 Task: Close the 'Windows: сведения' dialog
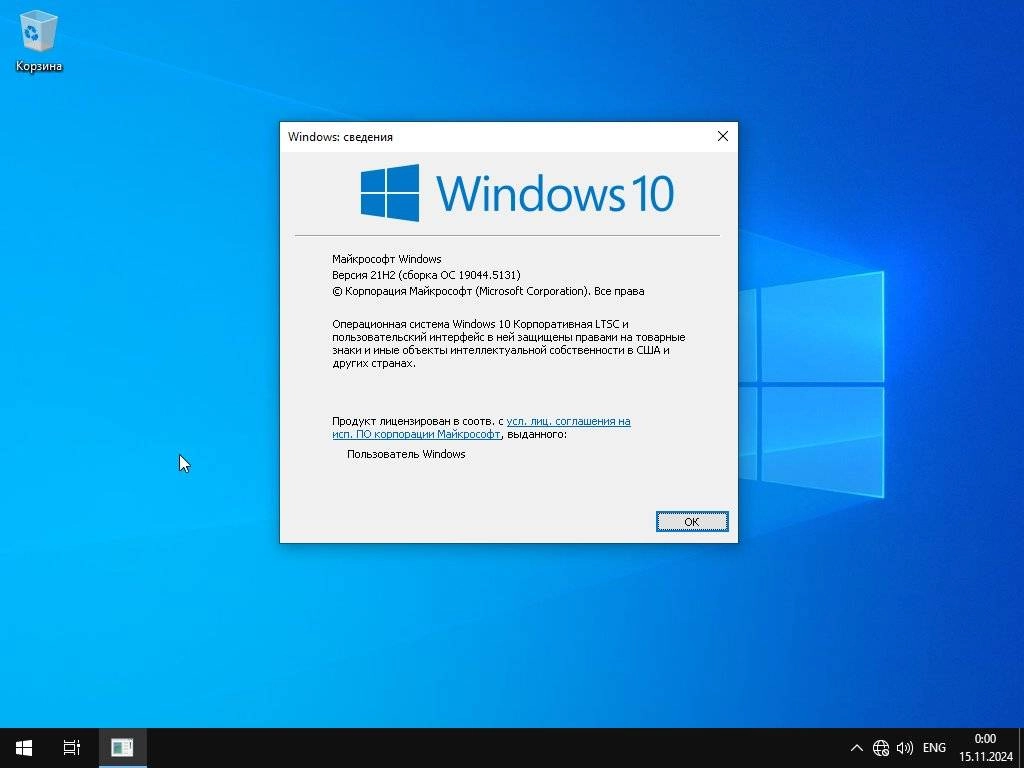pyautogui.click(x=722, y=136)
